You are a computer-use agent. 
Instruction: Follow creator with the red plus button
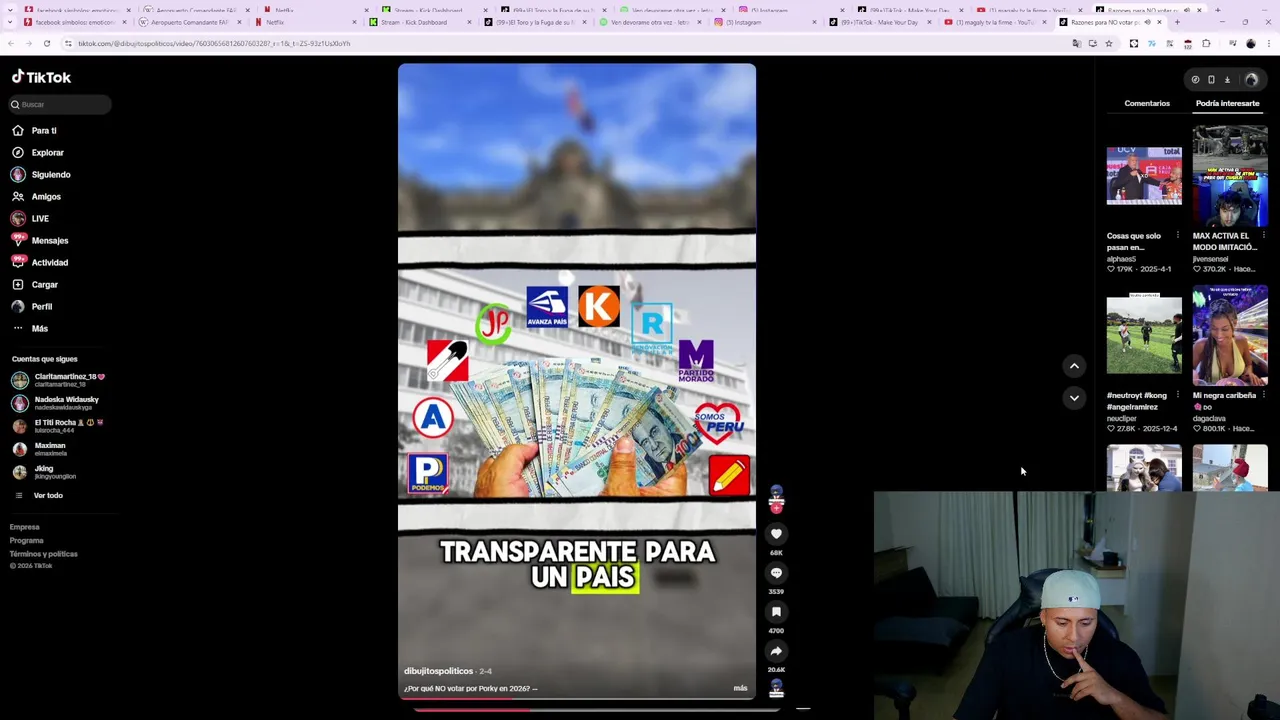[776, 508]
